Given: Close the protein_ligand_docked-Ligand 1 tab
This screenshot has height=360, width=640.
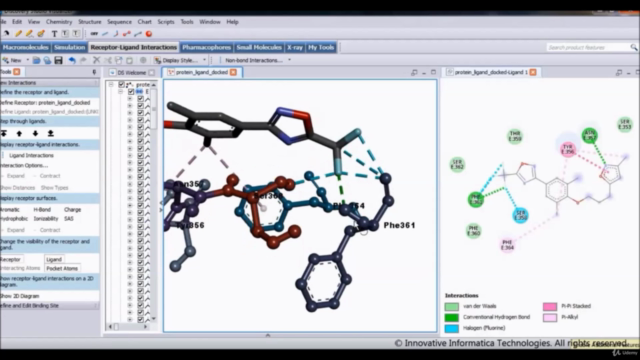Looking at the screenshot, I should click(533, 72).
